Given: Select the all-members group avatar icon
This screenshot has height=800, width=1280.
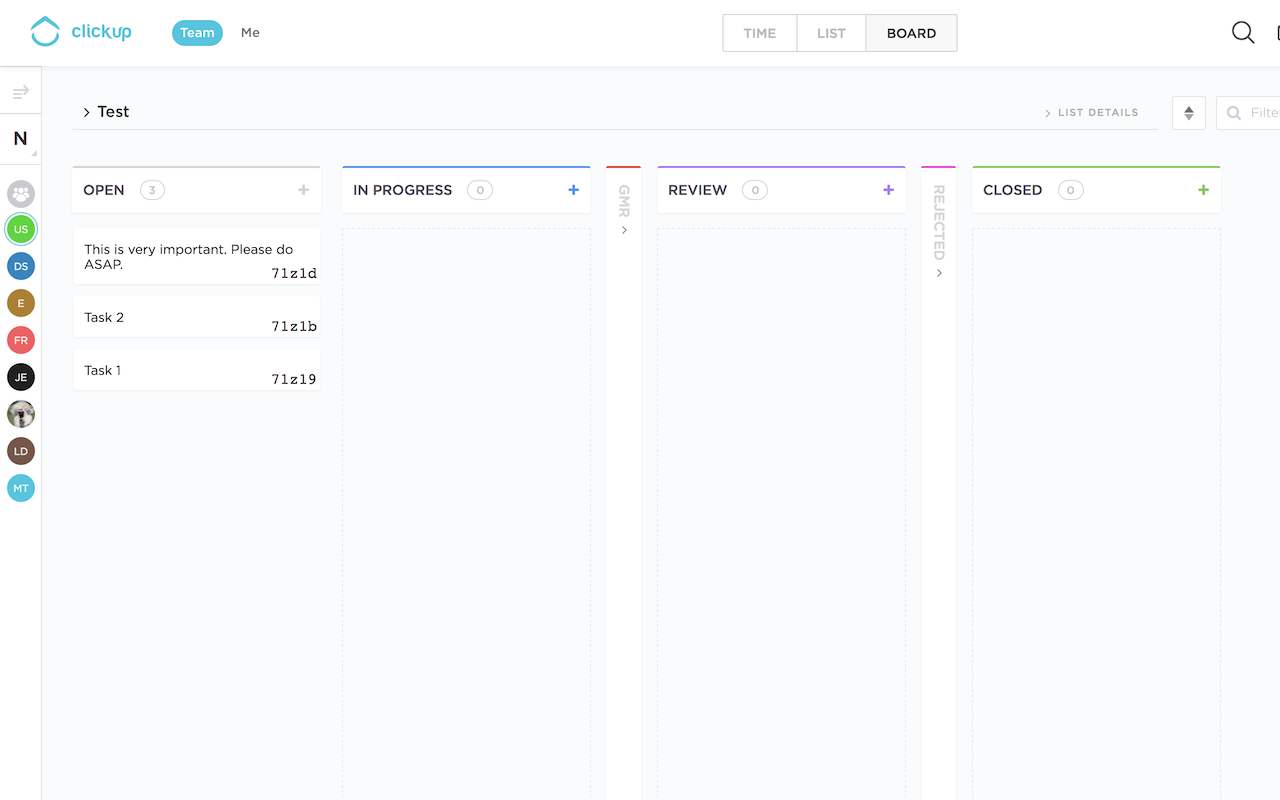Looking at the screenshot, I should coord(21,194).
